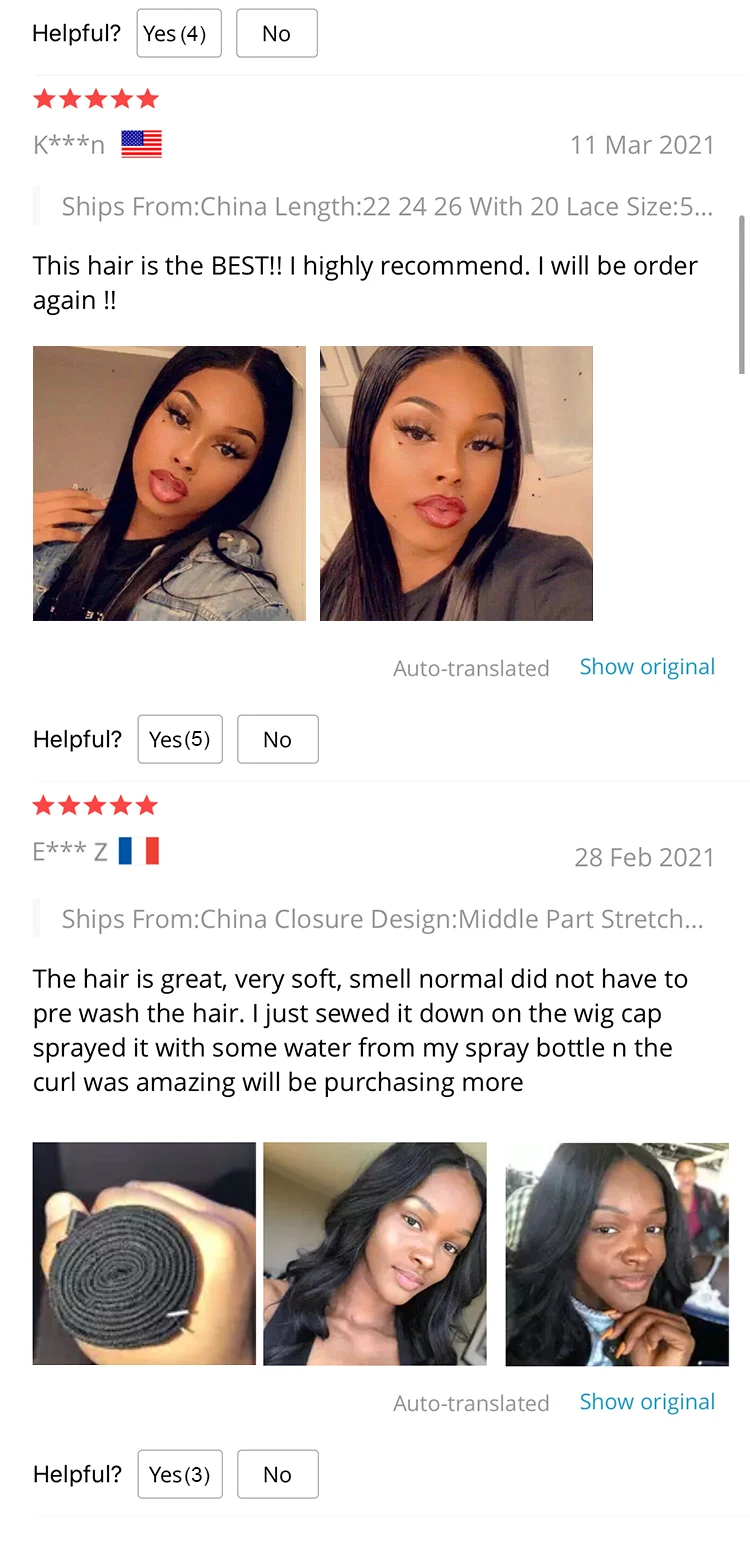Image resolution: width=750 pixels, height=1550 pixels.
Task: Open K***n's second selfie photo
Action: pyautogui.click(x=456, y=483)
